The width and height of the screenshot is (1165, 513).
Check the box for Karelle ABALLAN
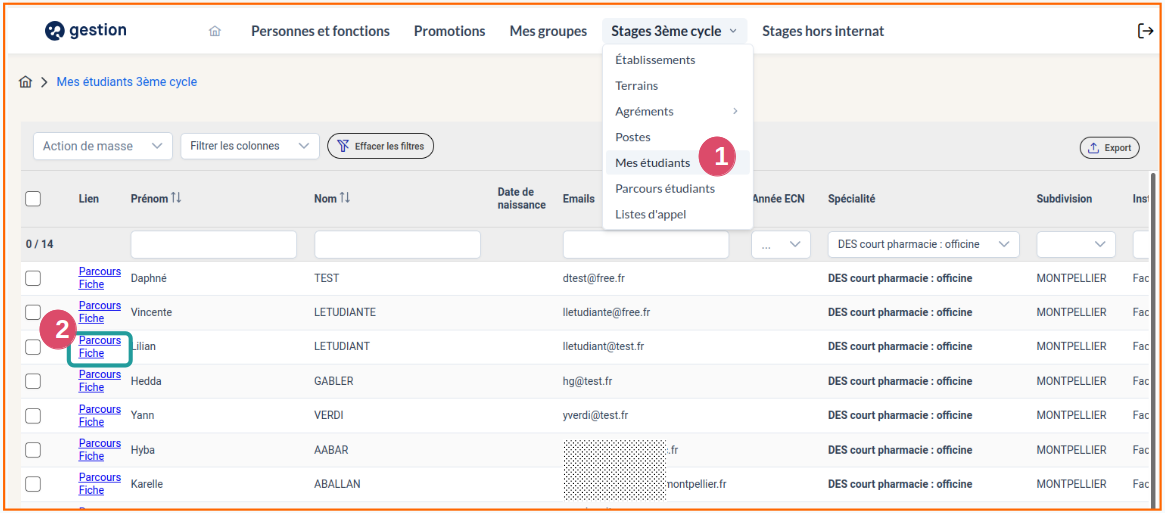33,484
